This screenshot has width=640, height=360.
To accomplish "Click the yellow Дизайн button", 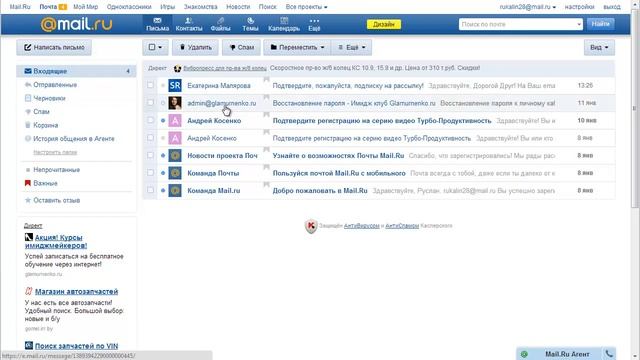I will click(384, 24).
